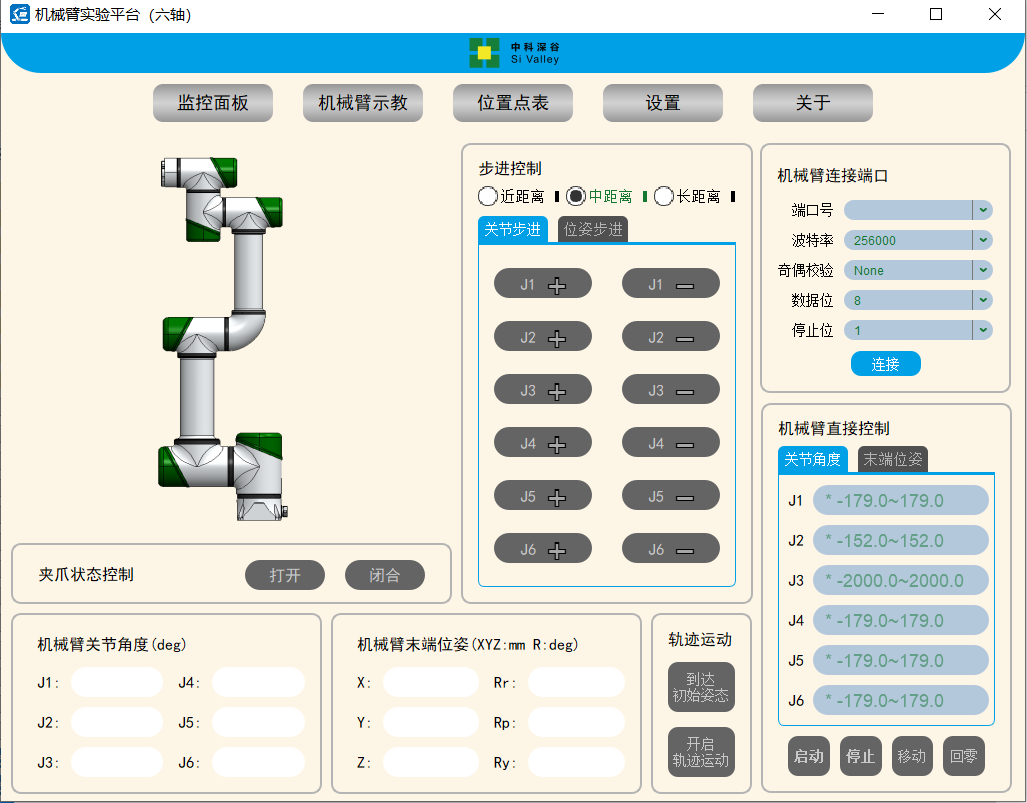Click the J3 minus step button

tap(671, 390)
